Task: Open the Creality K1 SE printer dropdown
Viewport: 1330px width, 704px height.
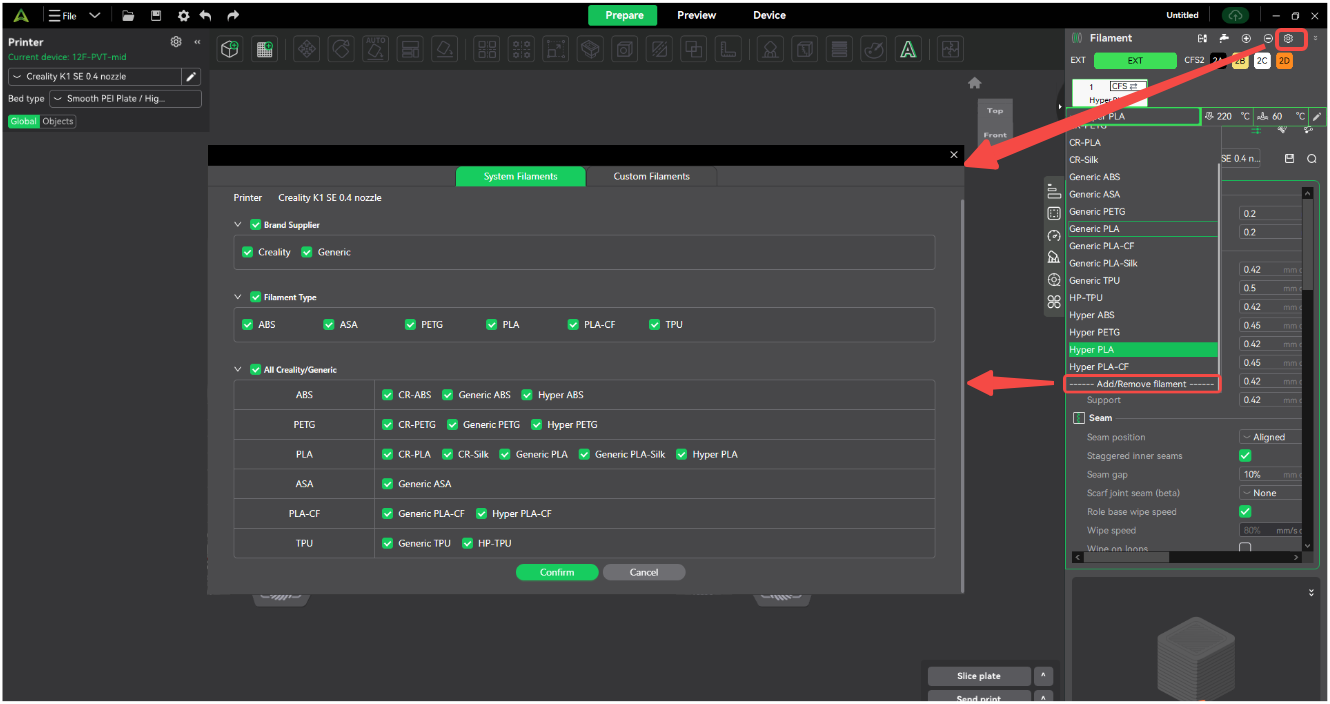Action: tap(95, 76)
